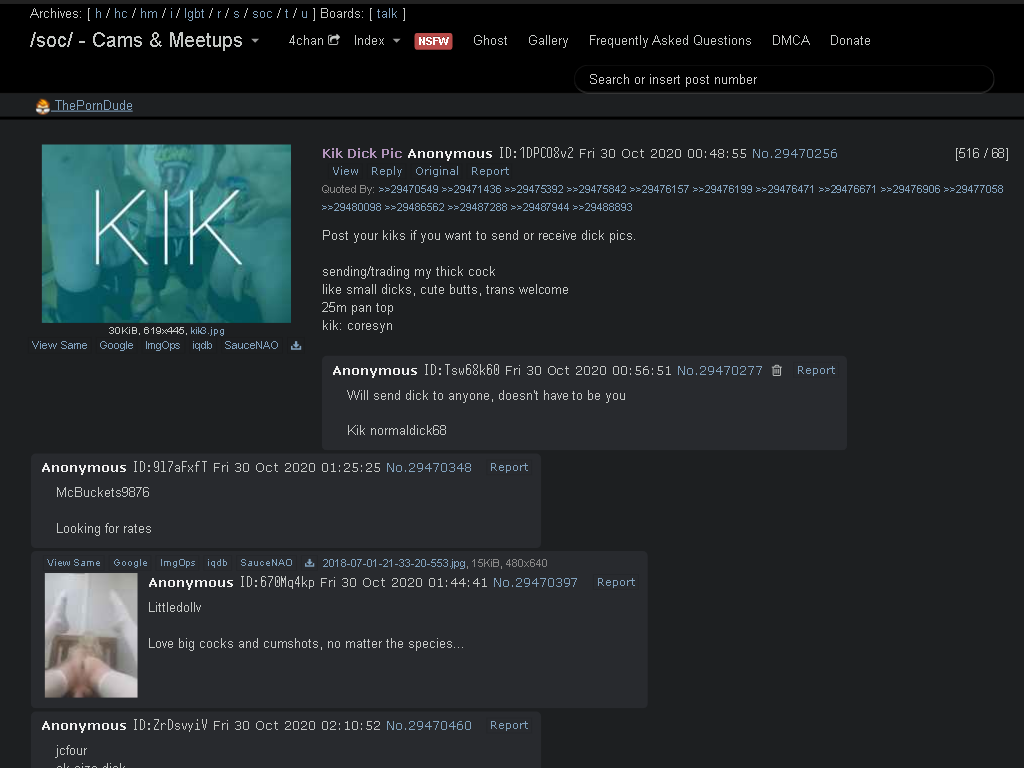Open the 'hc' archive link
Image resolution: width=1024 pixels, height=768 pixels.
click(x=121, y=13)
